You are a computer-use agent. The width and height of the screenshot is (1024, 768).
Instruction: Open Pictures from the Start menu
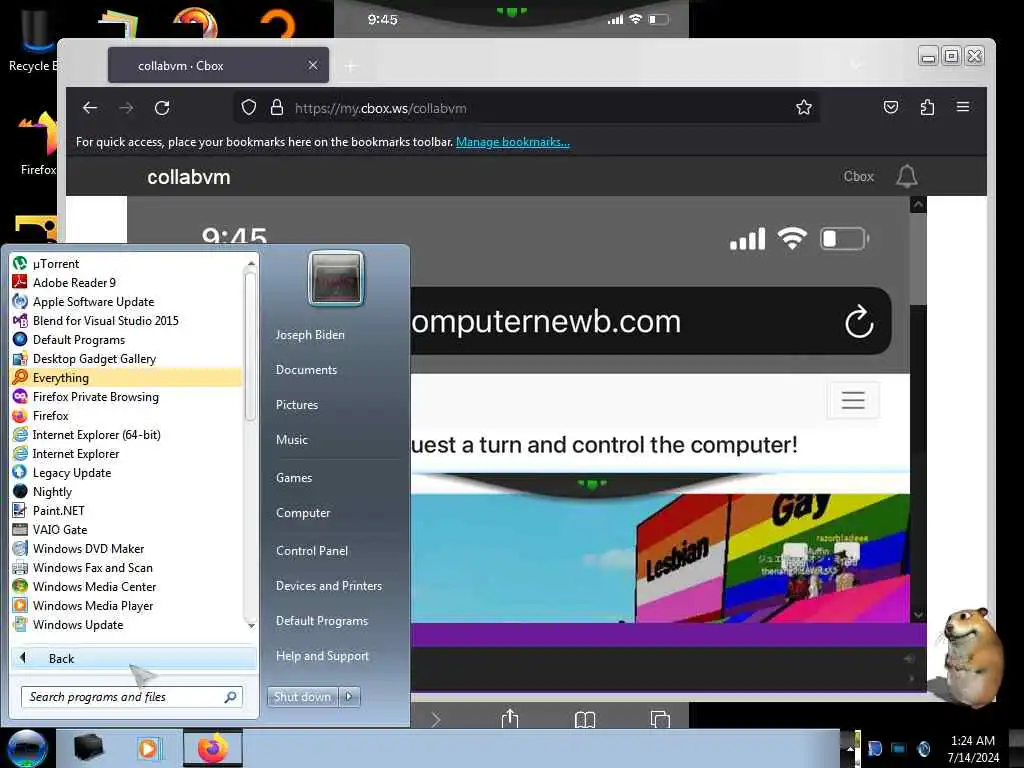pyautogui.click(x=296, y=405)
